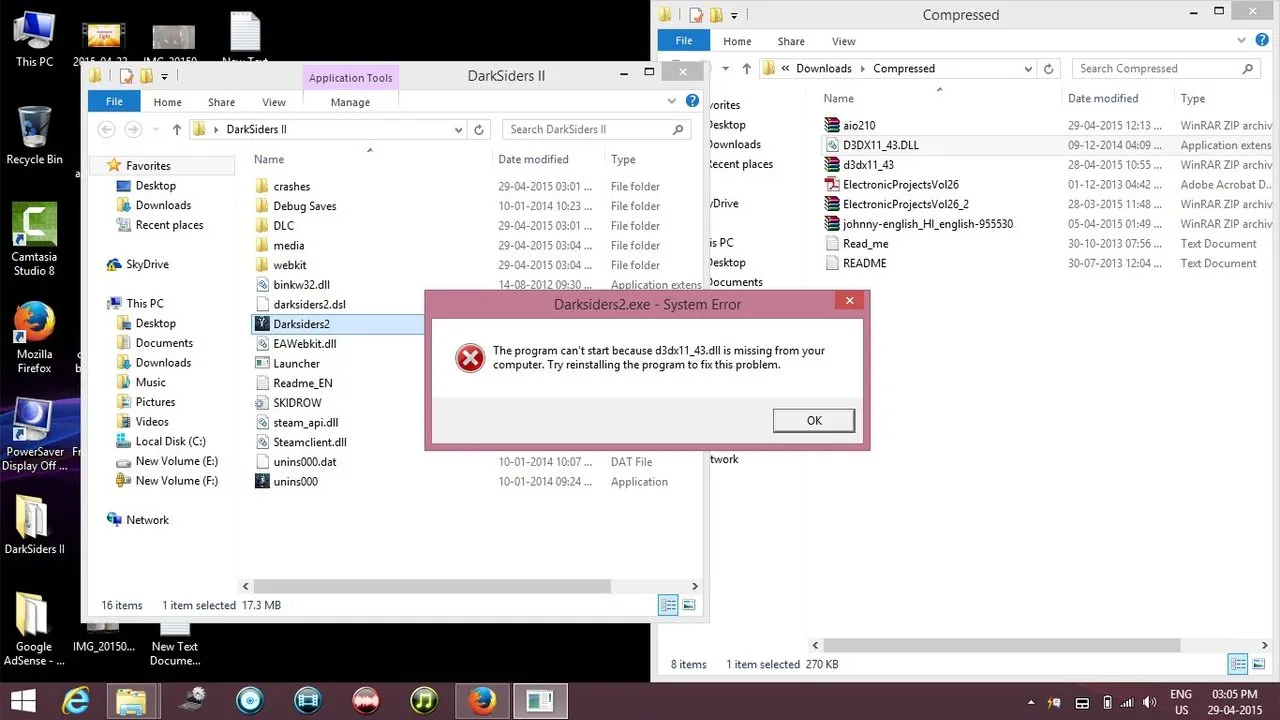The image size is (1280, 720).
Task: Click scroll-left arrow in Compressed window scrollbar
Action: tap(817, 645)
